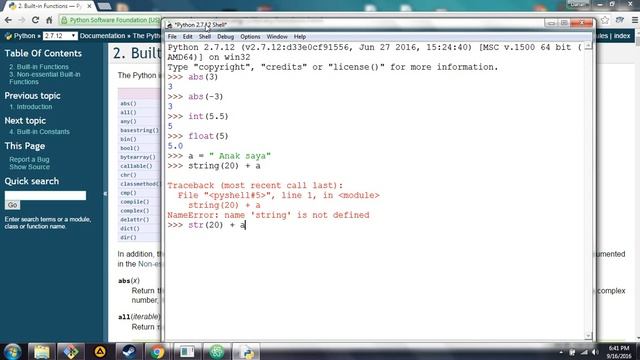This screenshot has height=360, width=640.
Task: Click callable() in the functions table
Action: 136,166
